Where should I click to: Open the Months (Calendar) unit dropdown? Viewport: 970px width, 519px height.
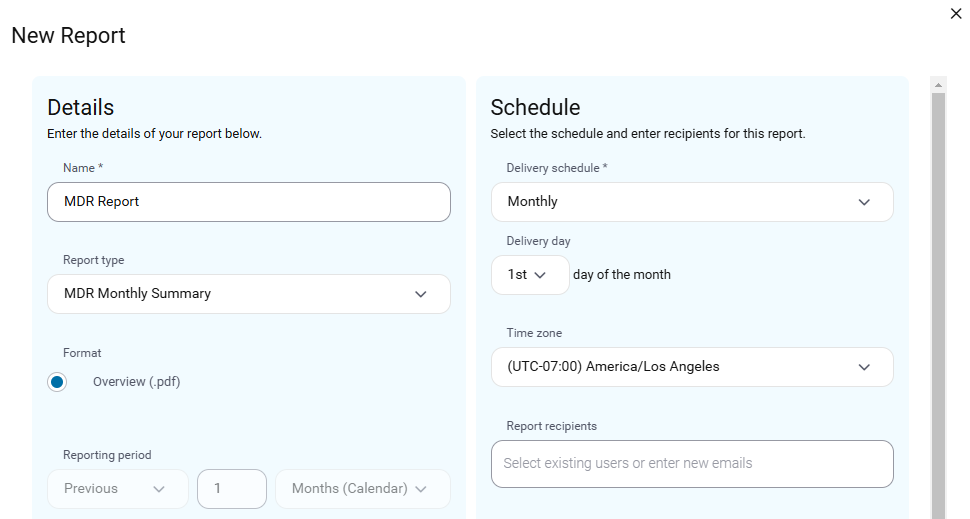point(363,489)
